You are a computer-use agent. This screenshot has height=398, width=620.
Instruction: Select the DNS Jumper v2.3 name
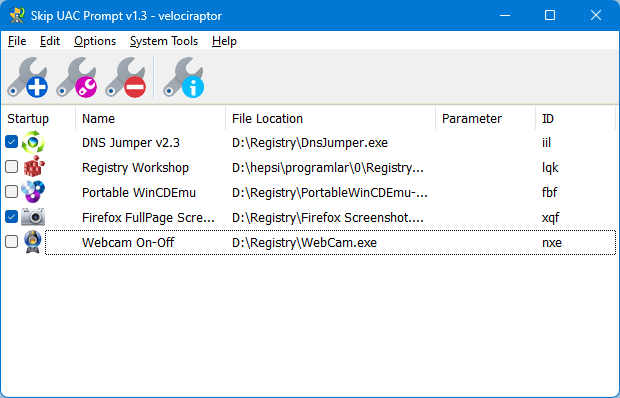pos(130,143)
